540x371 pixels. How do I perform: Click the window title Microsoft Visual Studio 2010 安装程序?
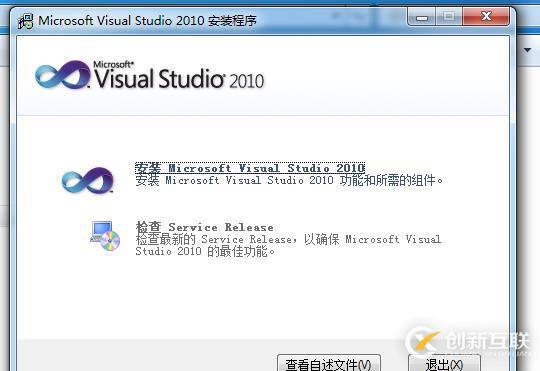(x=147, y=21)
